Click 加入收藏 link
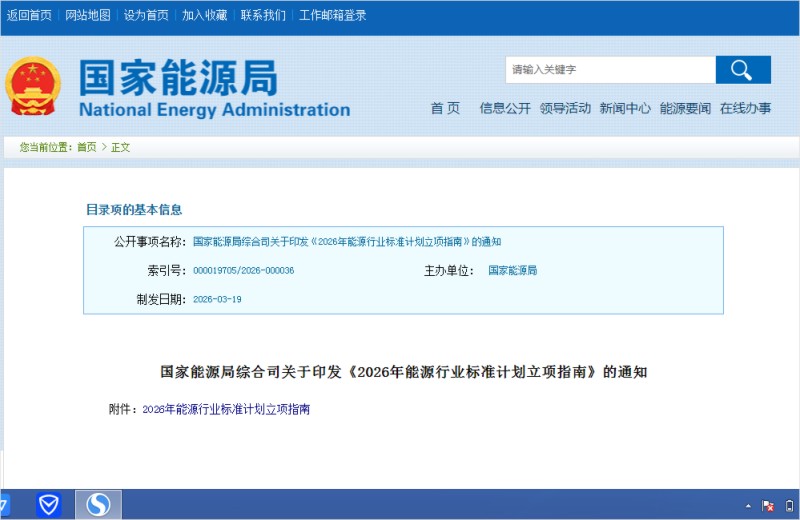 point(205,15)
